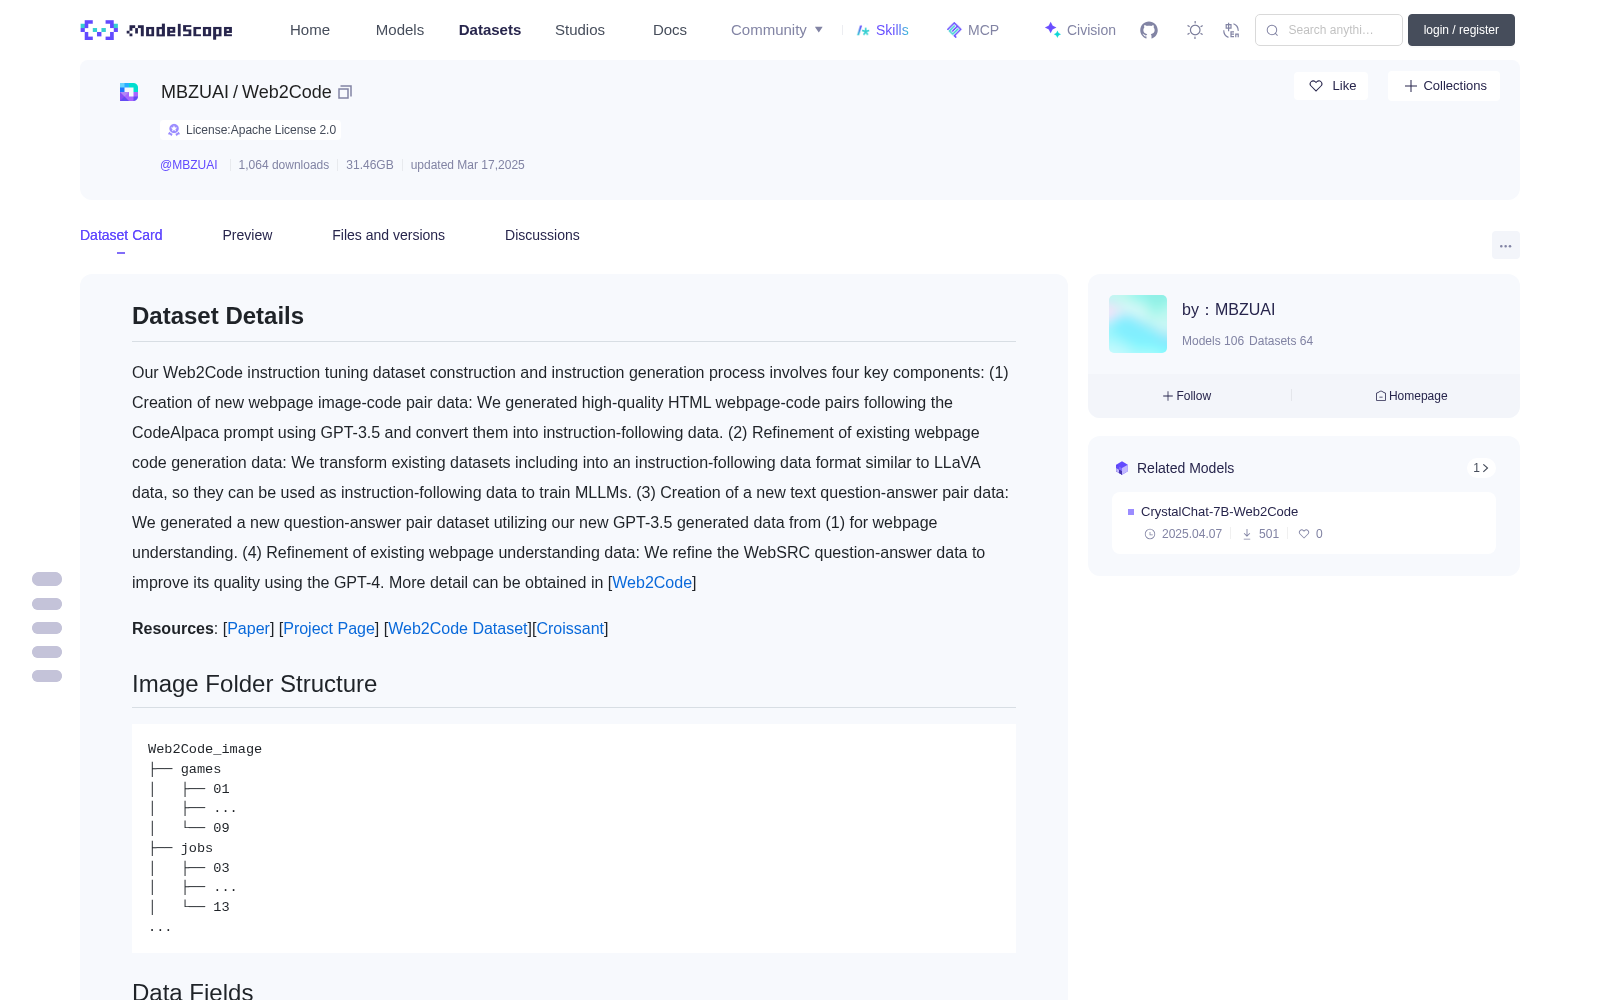
Task: Click the 'Datasets 64' count
Action: pos(1281,341)
